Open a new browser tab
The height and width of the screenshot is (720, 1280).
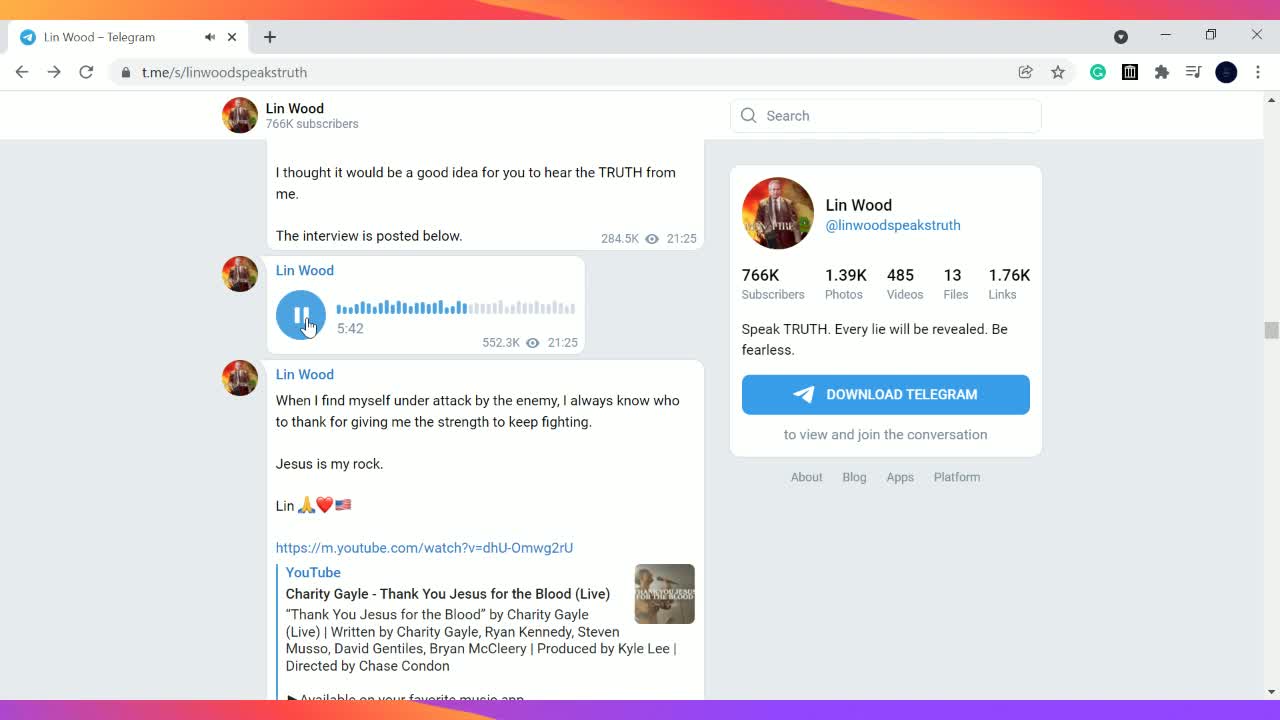point(270,37)
